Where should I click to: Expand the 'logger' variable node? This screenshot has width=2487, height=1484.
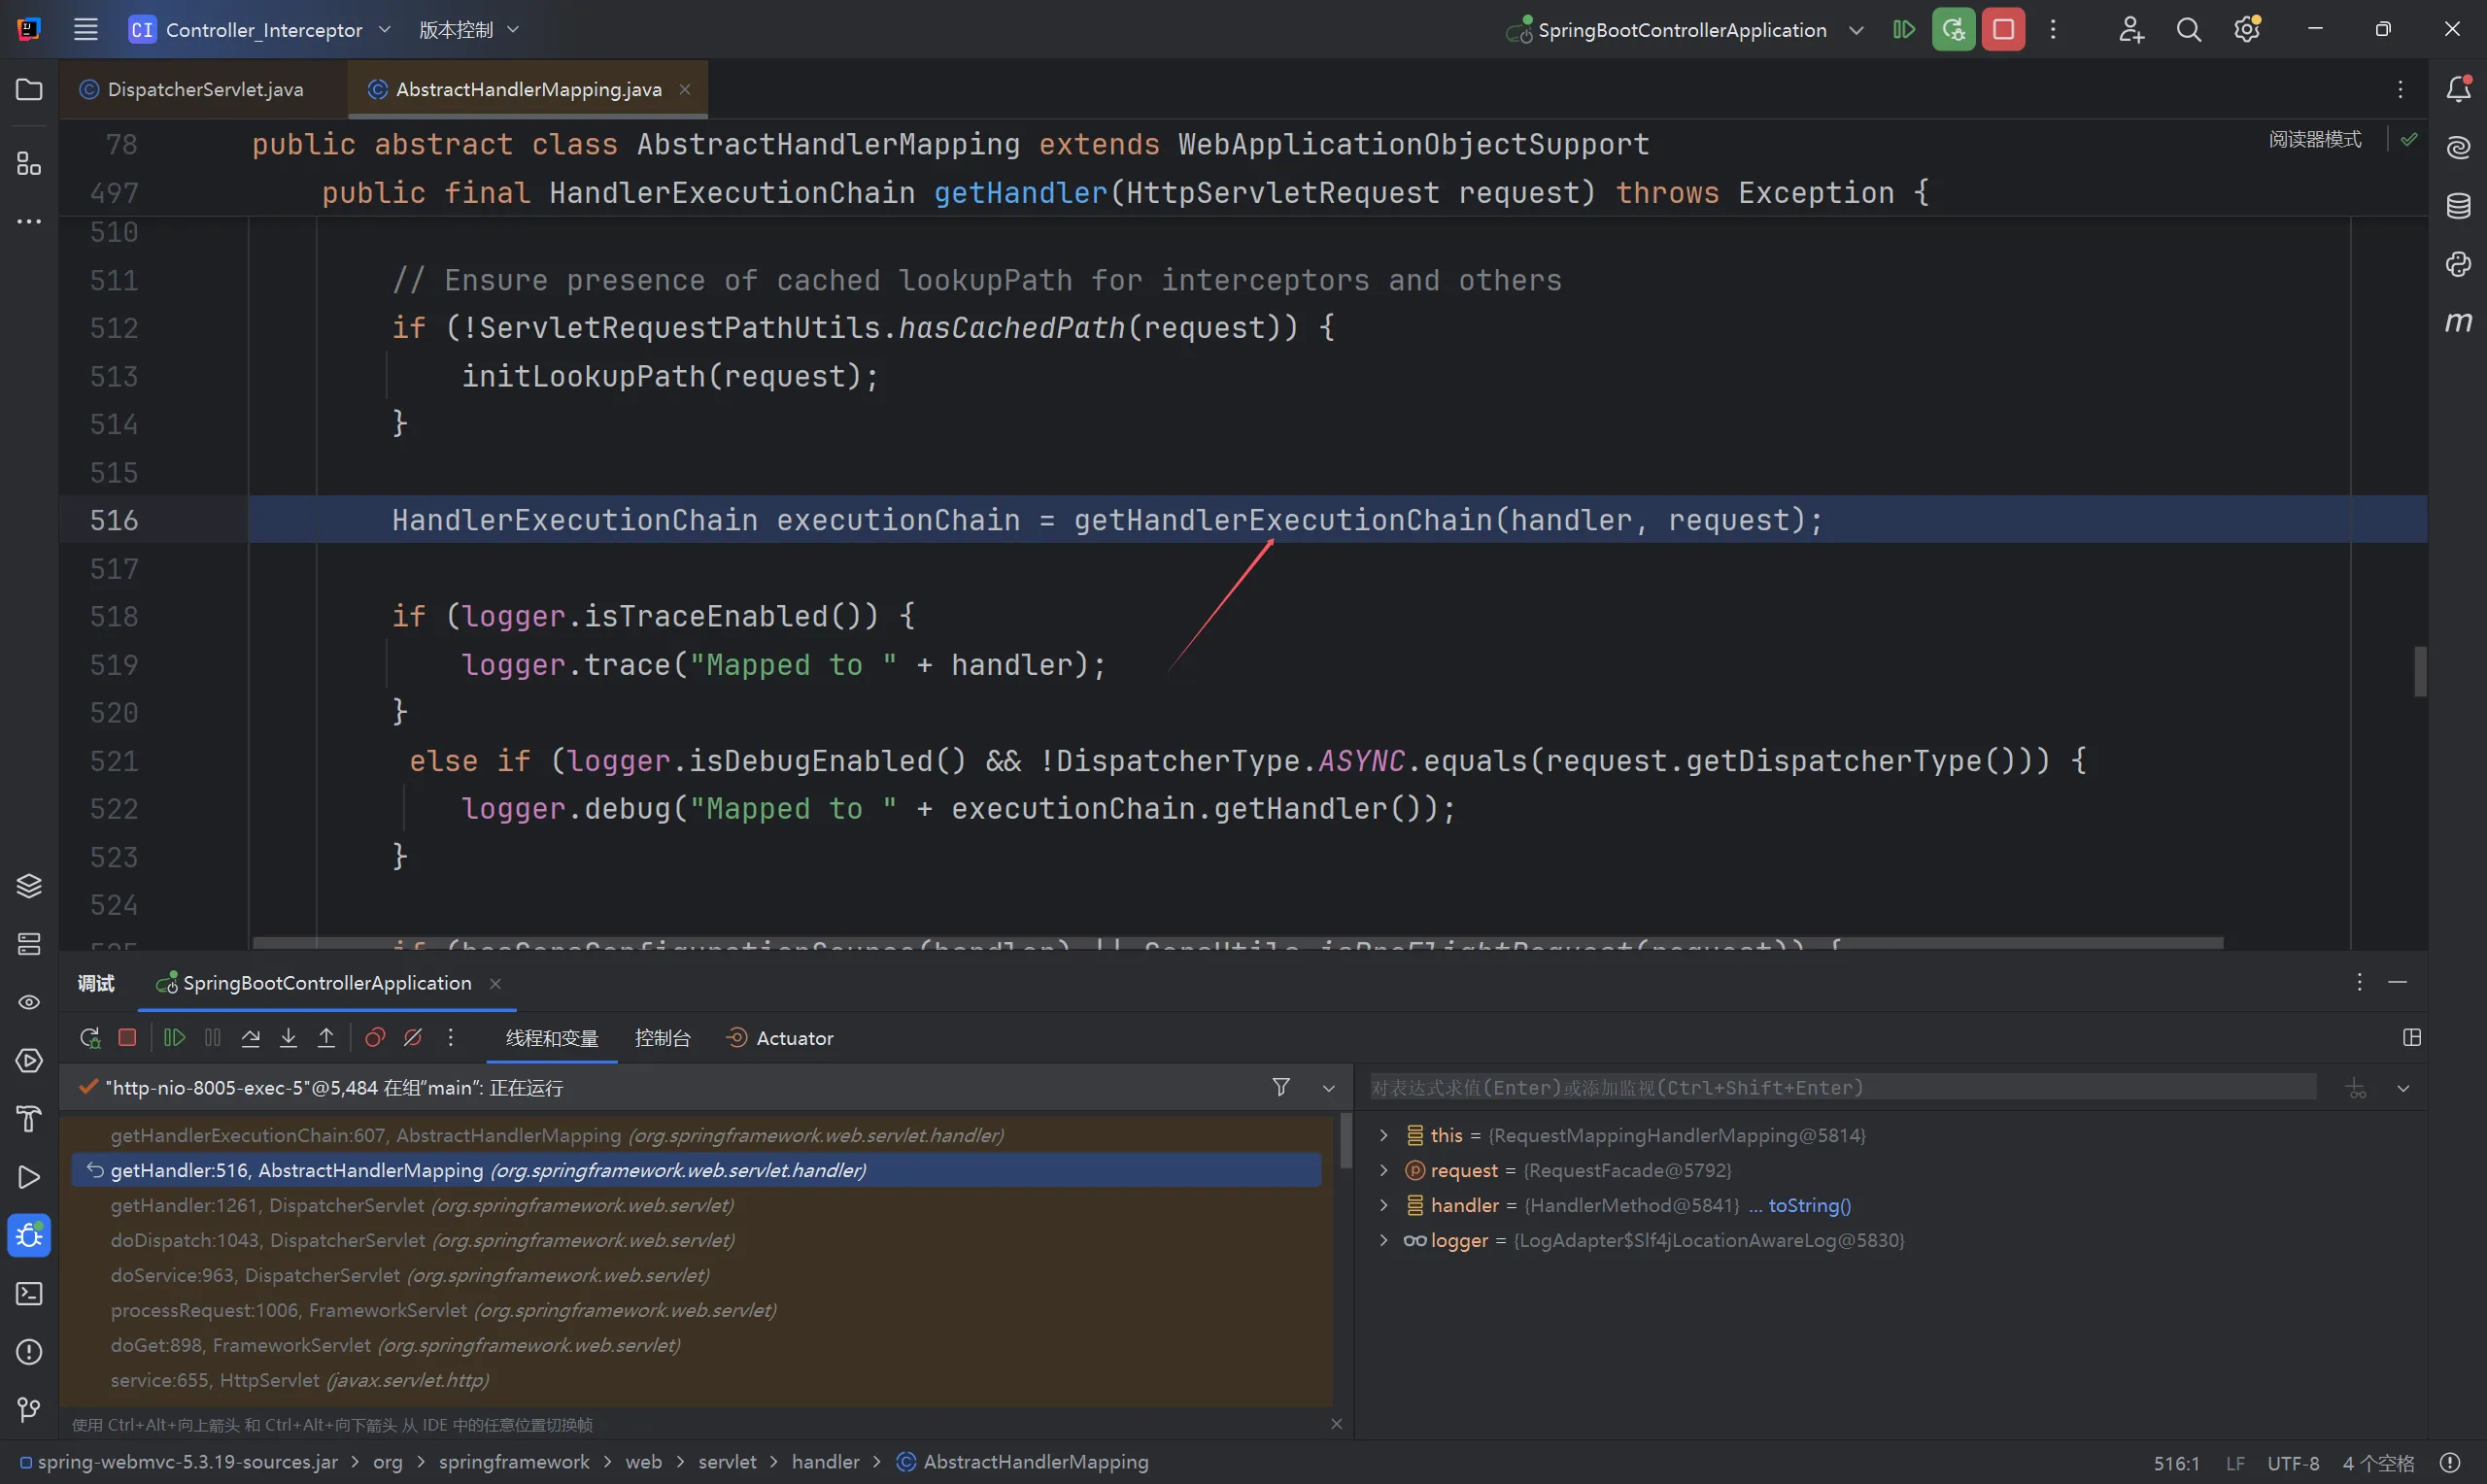[1384, 1240]
